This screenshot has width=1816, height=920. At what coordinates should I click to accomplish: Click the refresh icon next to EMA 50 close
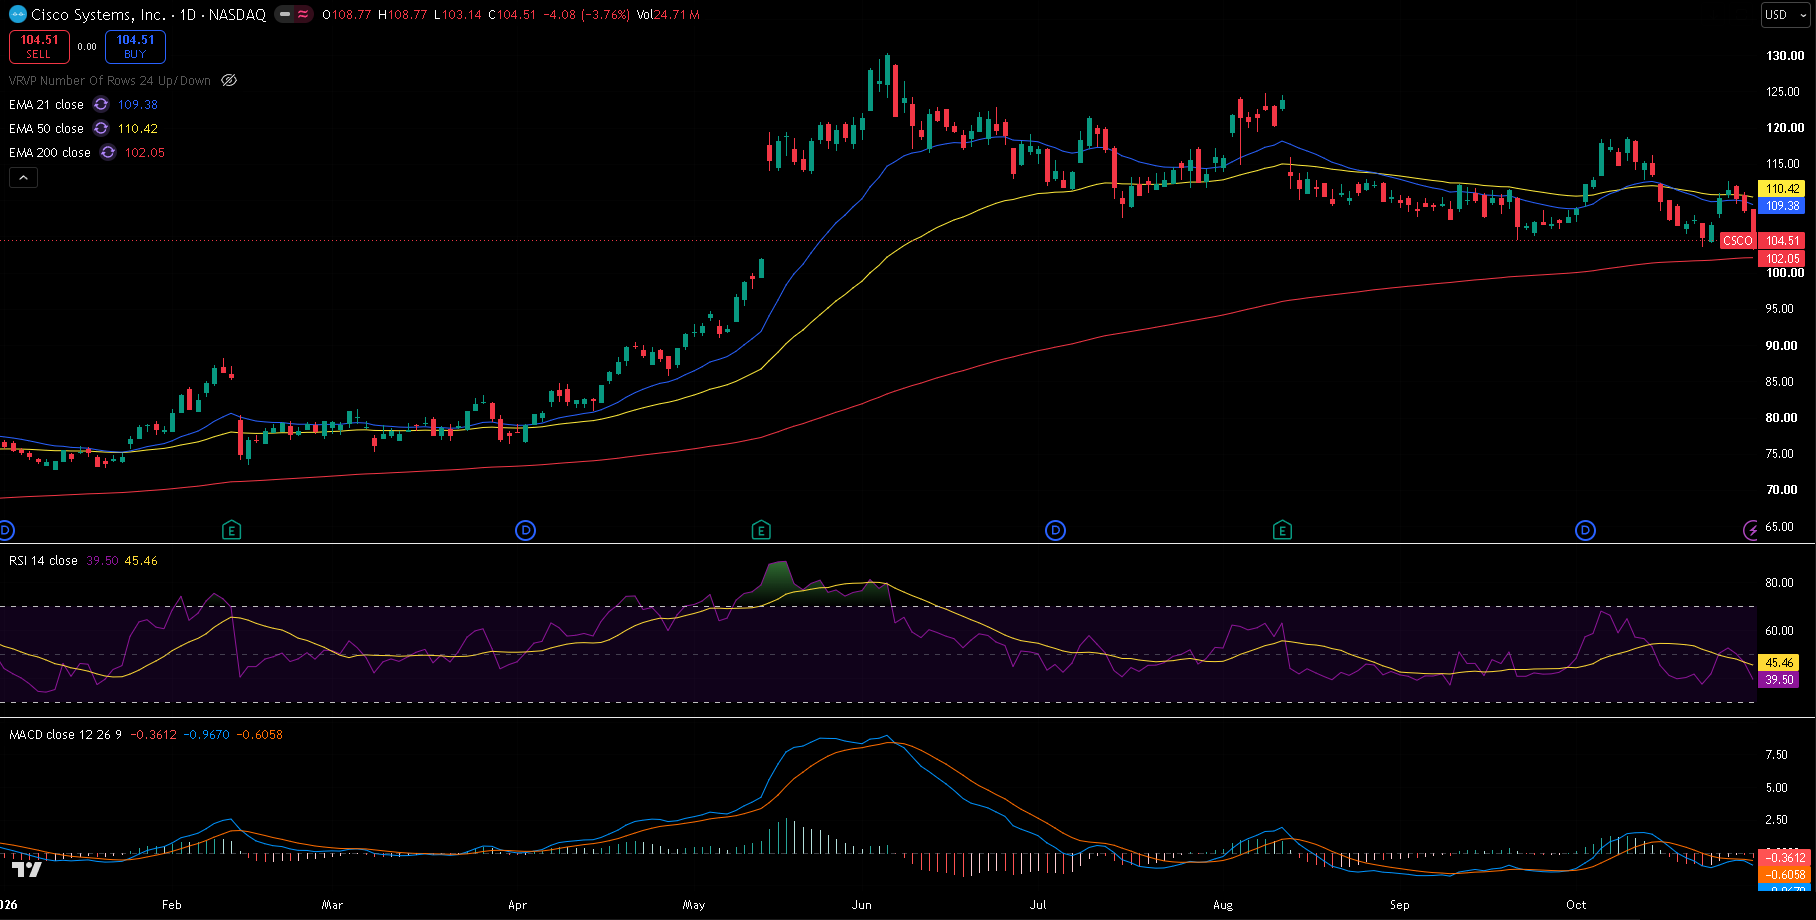pyautogui.click(x=101, y=128)
